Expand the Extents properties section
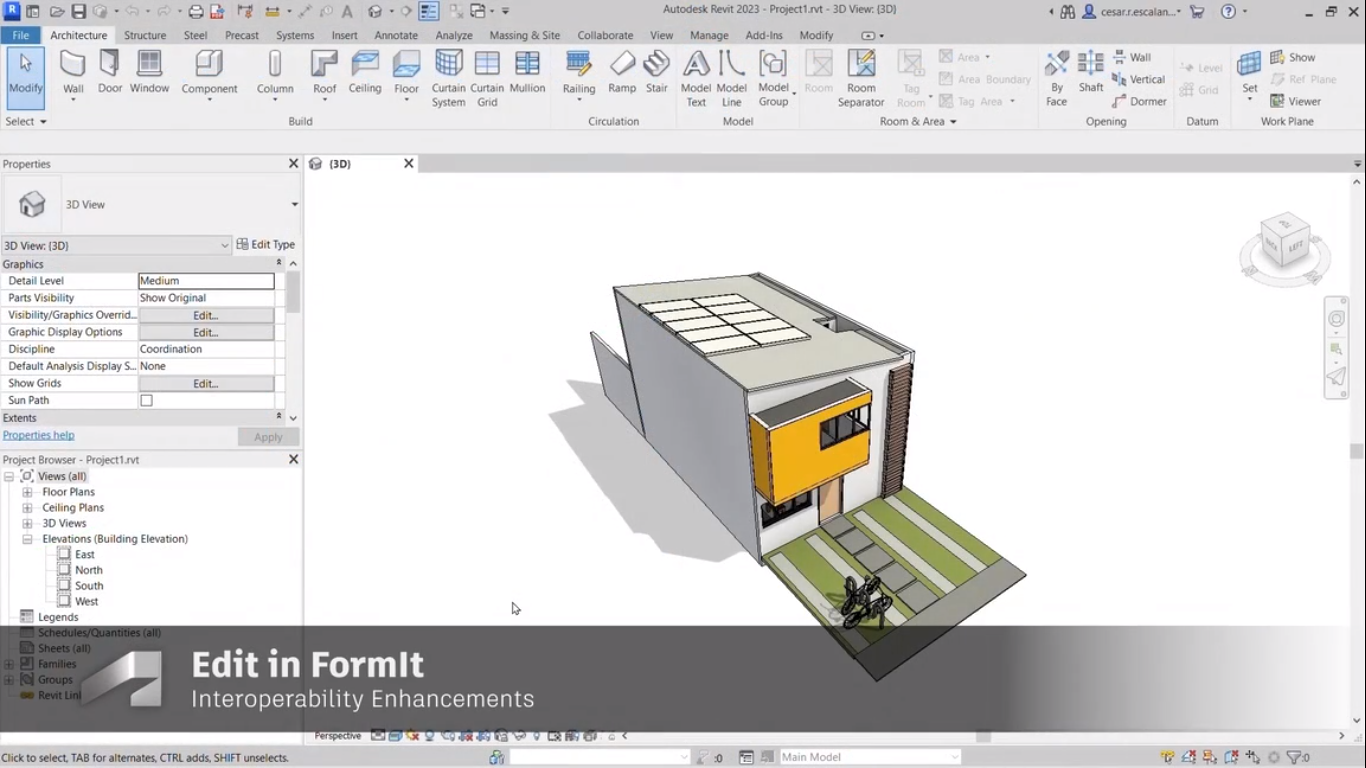Viewport: 1366px width, 768px height. [x=279, y=417]
